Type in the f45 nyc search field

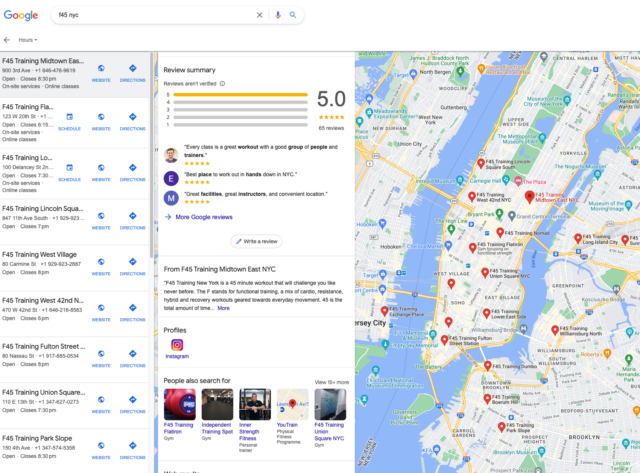[x=150, y=16]
